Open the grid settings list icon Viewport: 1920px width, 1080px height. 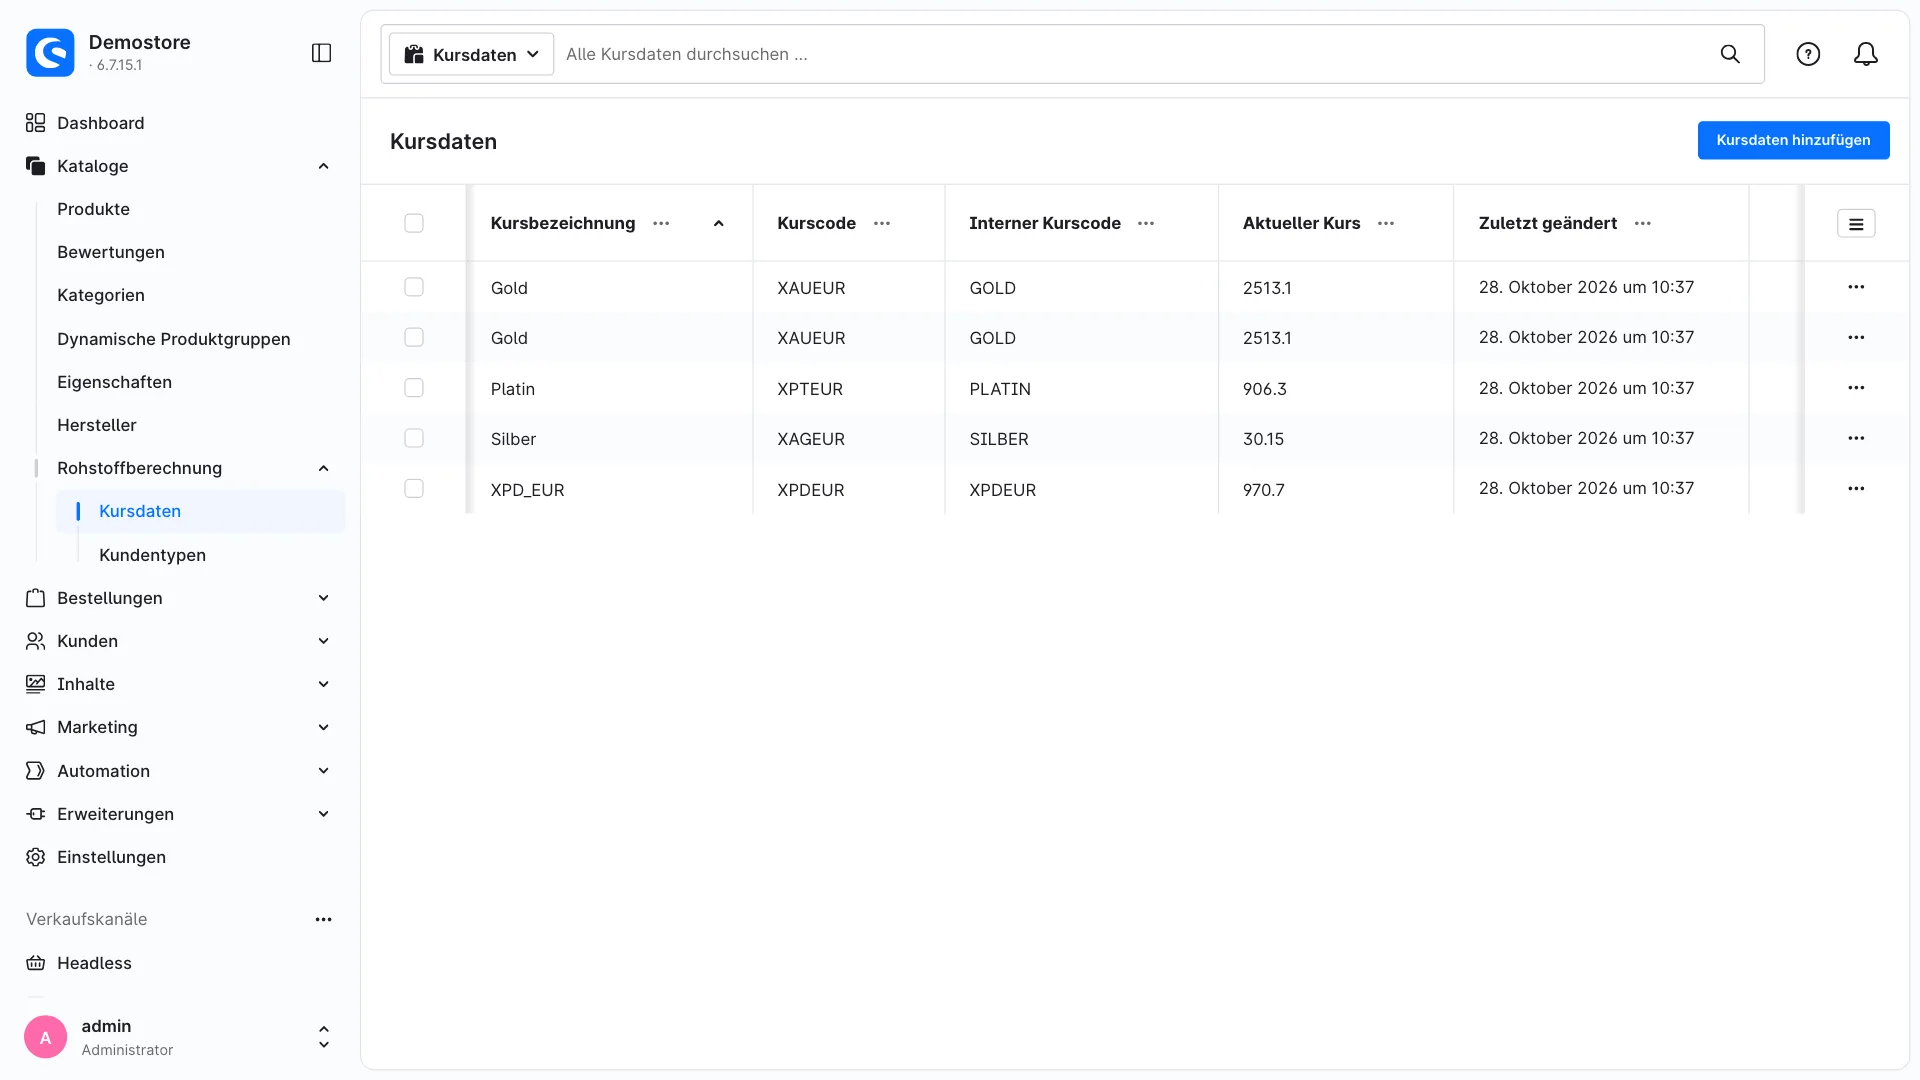coord(1856,224)
